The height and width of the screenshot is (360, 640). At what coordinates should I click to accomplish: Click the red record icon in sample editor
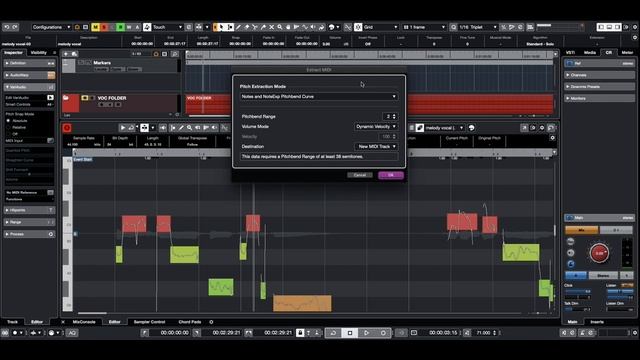(x=67, y=128)
